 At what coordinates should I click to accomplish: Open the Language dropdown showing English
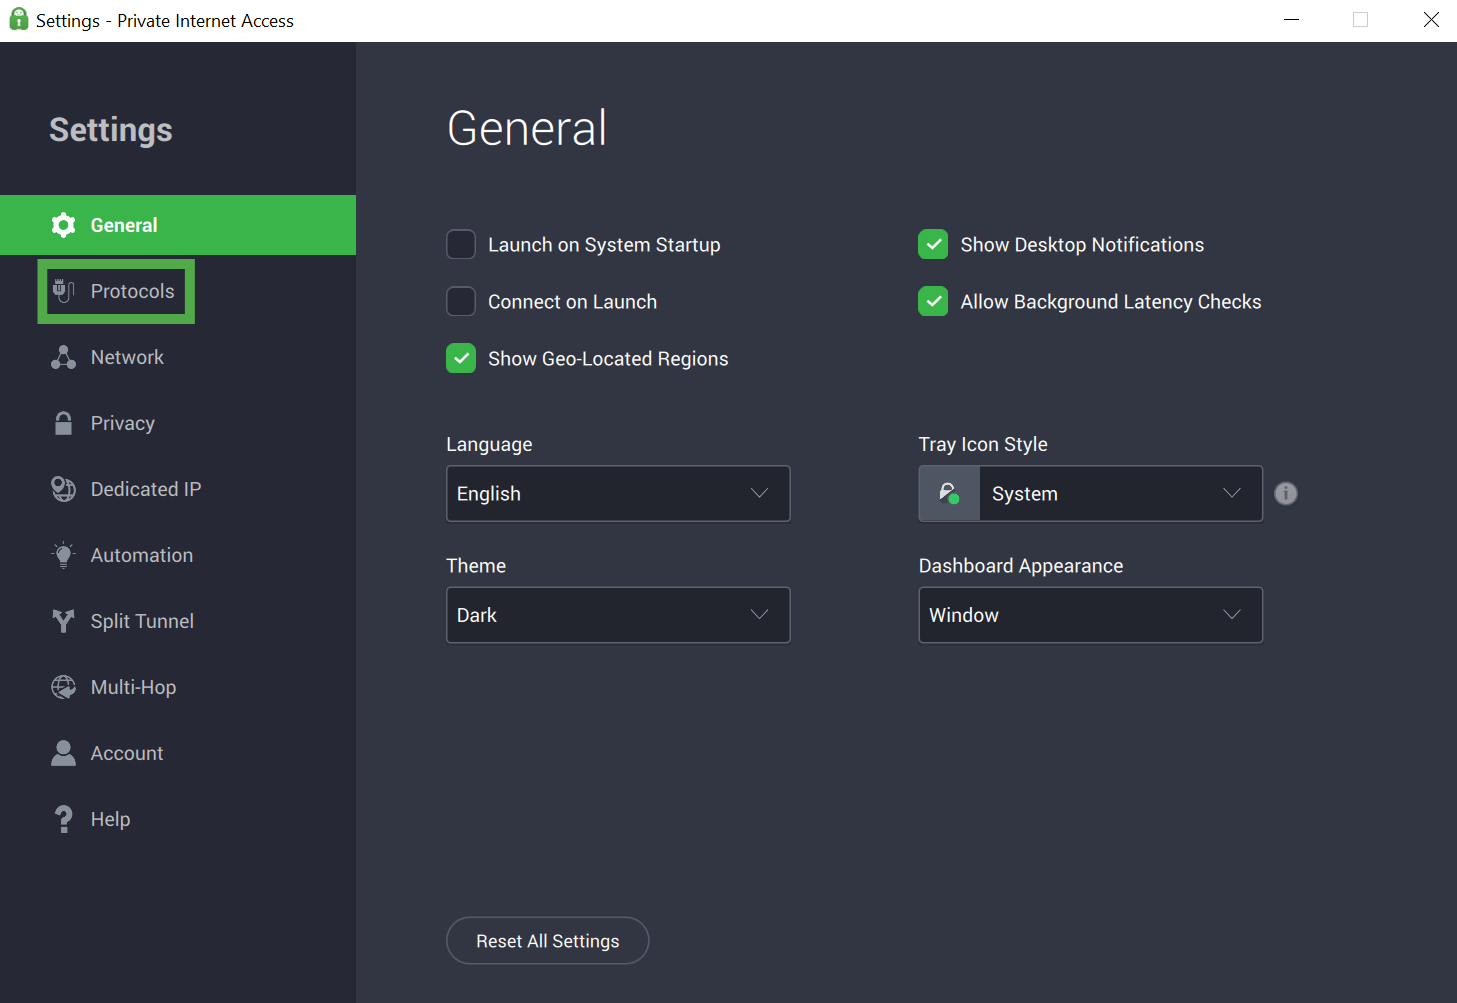click(x=618, y=493)
